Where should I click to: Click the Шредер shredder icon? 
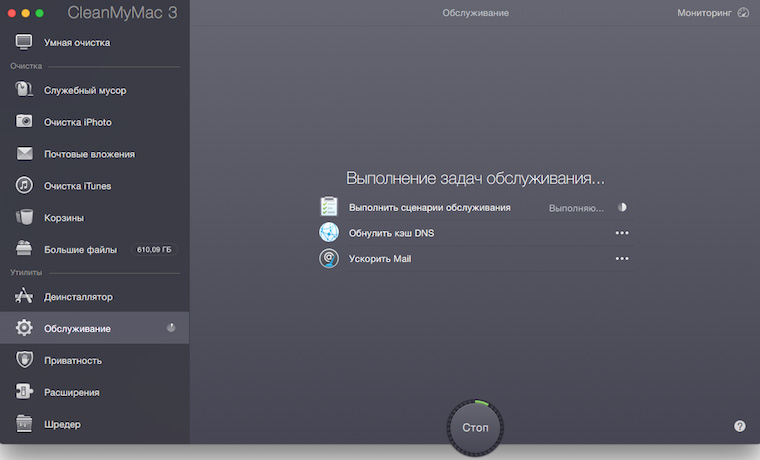[24, 423]
